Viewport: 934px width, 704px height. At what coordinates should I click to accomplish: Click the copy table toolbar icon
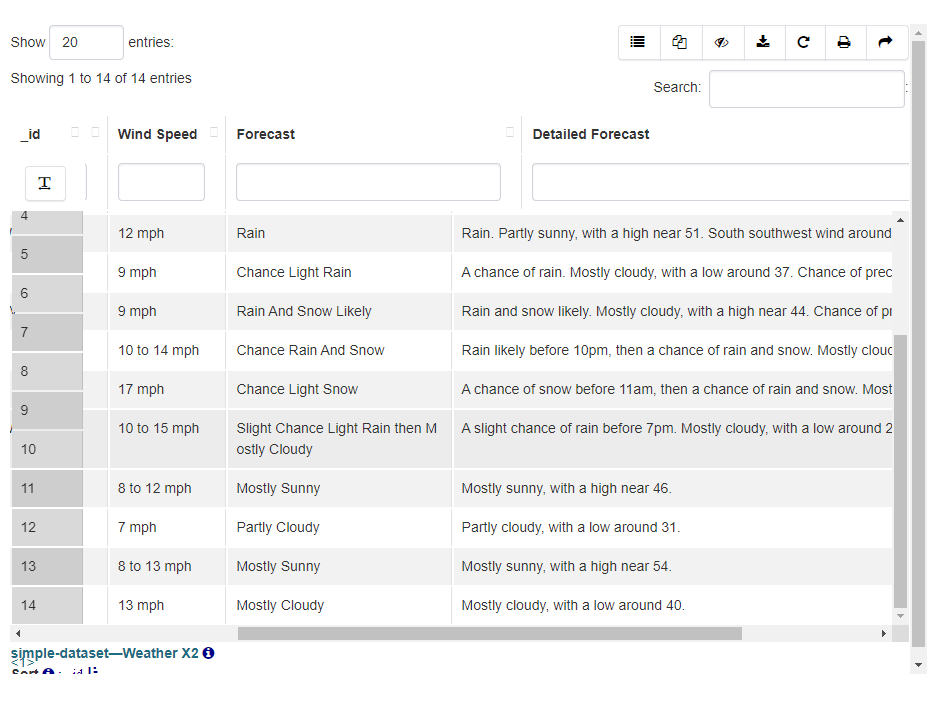coord(681,42)
